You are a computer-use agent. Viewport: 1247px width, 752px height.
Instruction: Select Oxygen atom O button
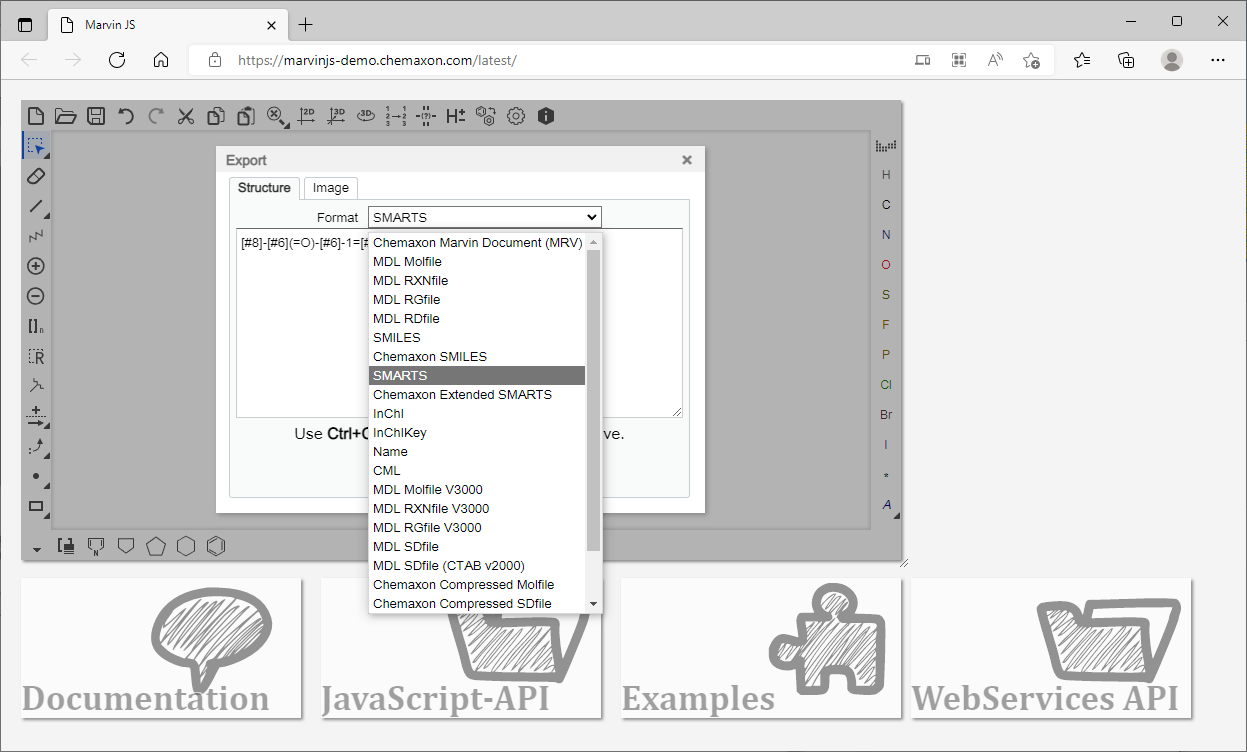click(886, 265)
